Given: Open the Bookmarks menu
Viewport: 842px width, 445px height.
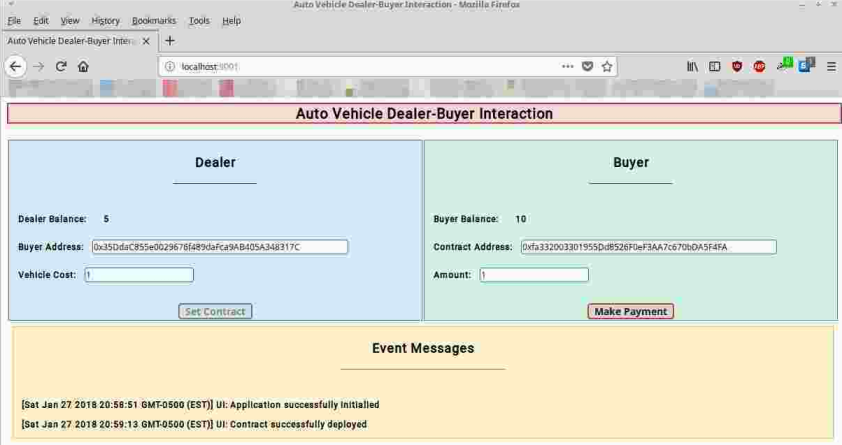Looking at the screenshot, I should [x=153, y=20].
